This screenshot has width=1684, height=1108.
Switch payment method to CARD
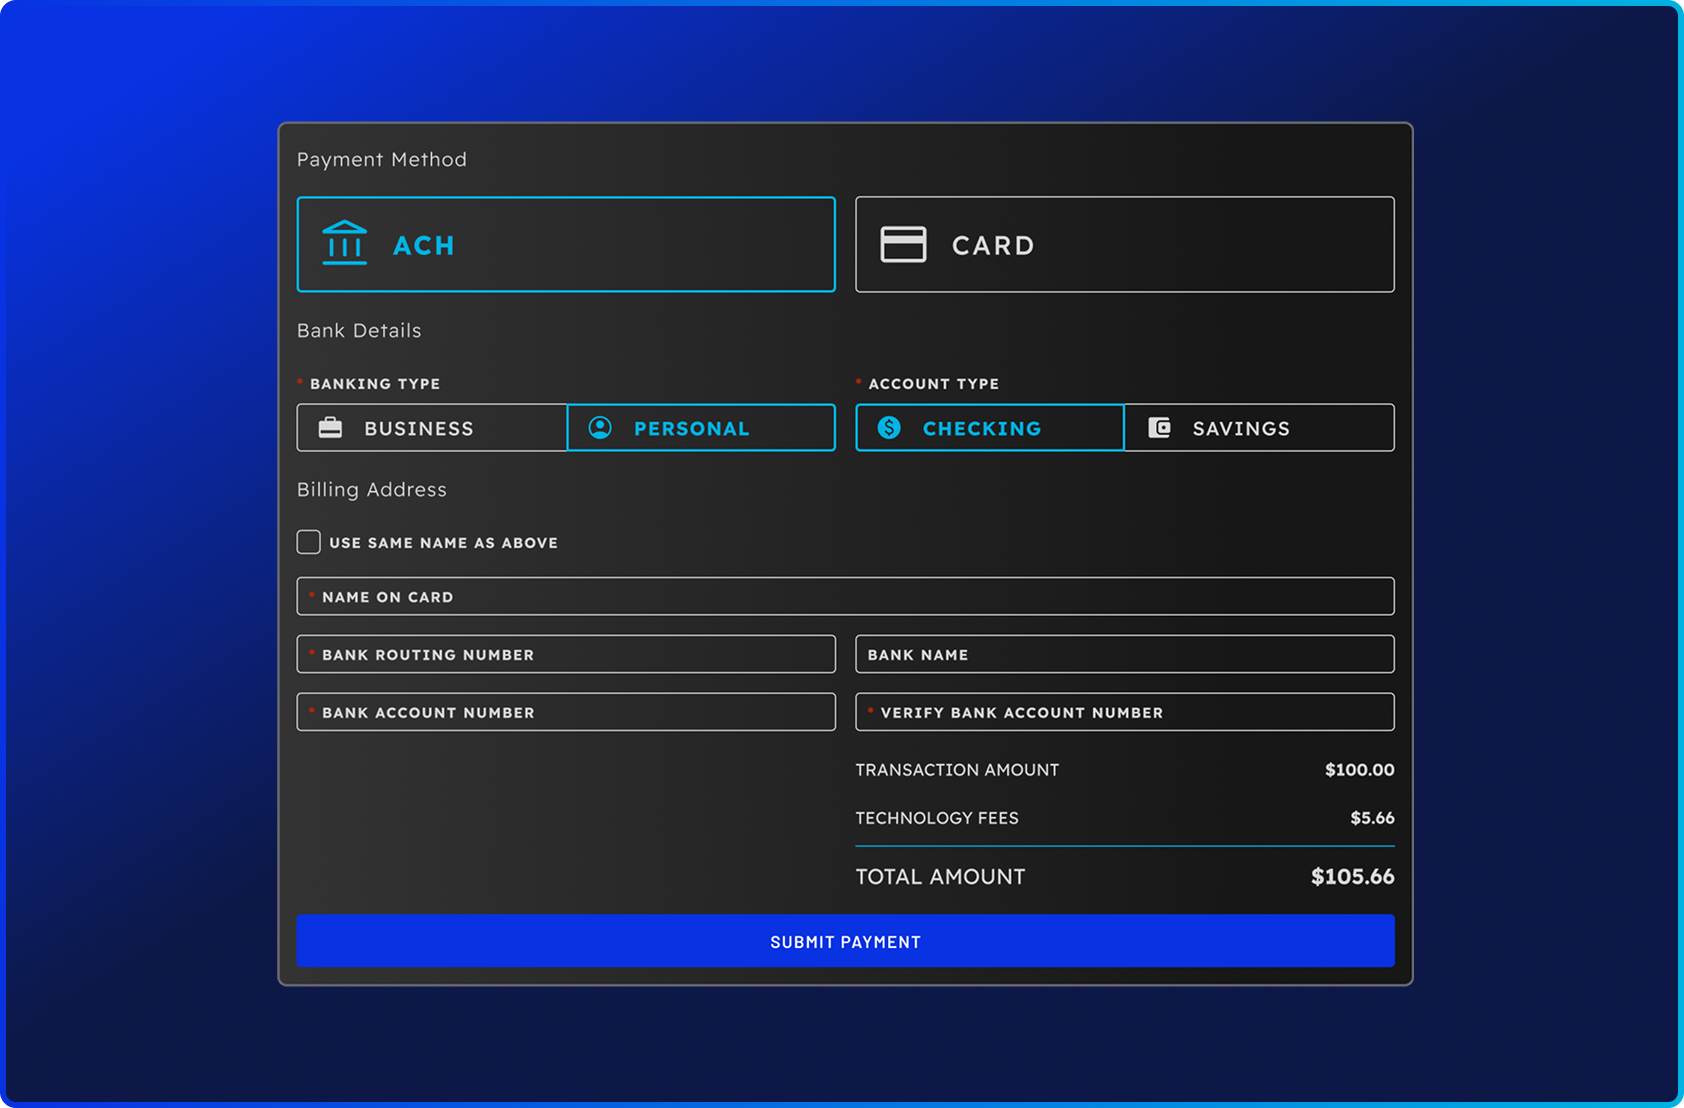(x=1124, y=245)
